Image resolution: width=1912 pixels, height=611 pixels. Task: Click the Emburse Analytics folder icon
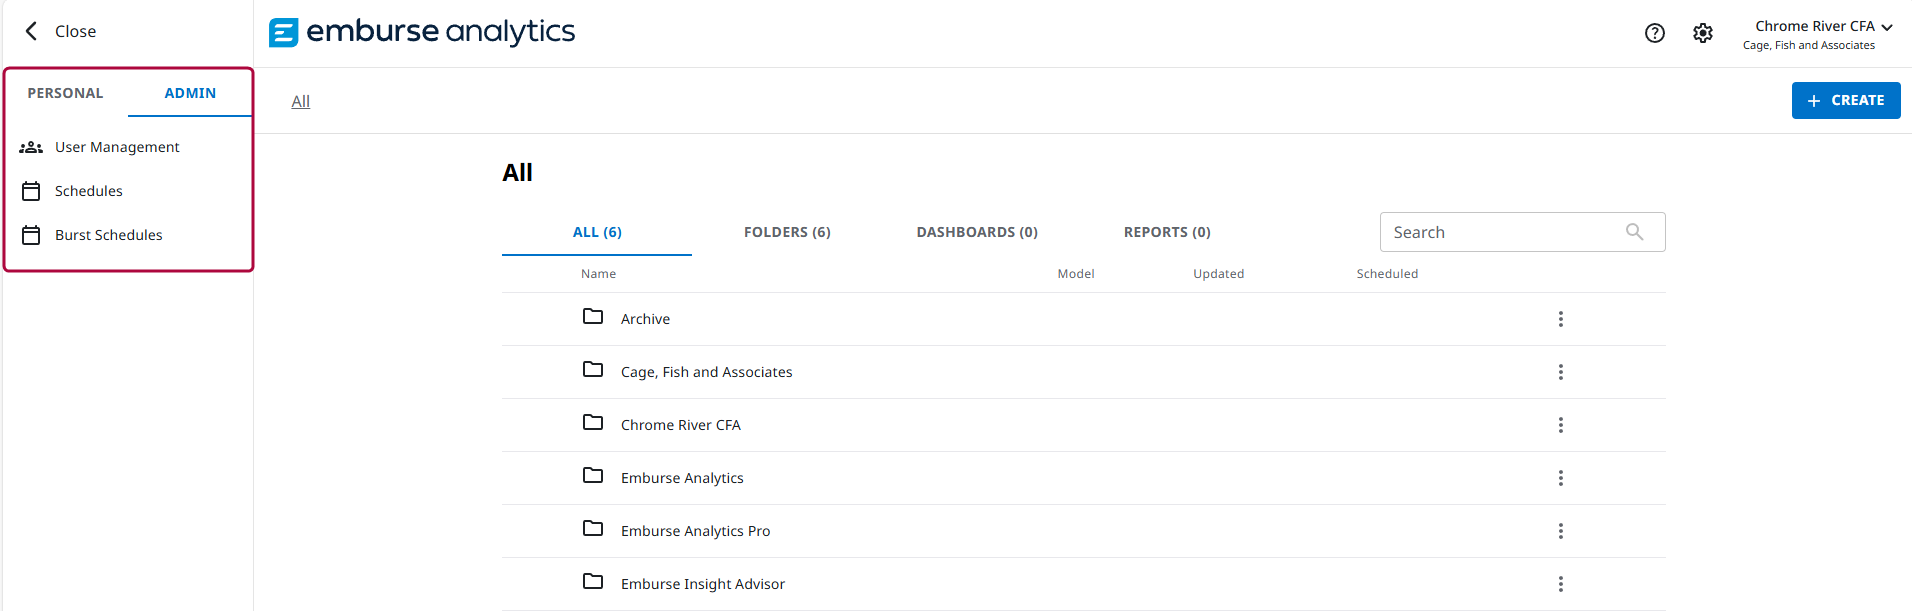tap(593, 475)
